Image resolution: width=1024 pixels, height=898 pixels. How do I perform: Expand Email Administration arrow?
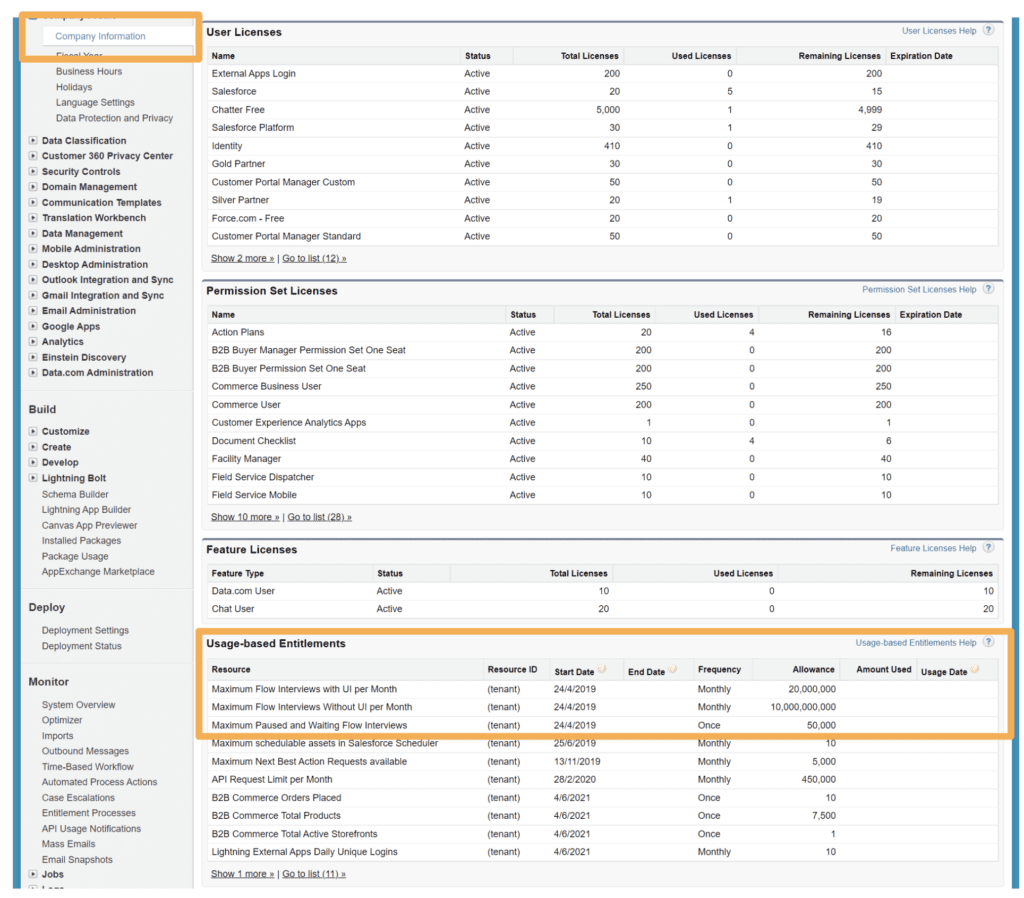(x=33, y=310)
